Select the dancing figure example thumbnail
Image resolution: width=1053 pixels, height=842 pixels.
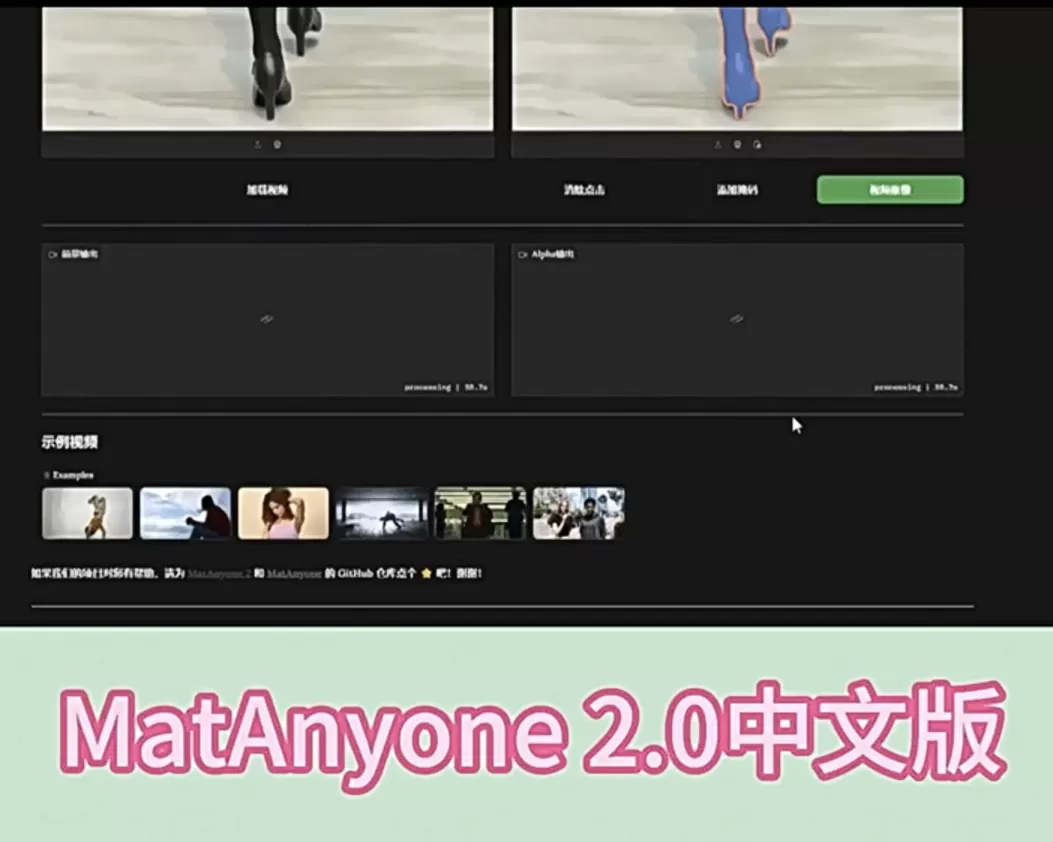click(87, 513)
